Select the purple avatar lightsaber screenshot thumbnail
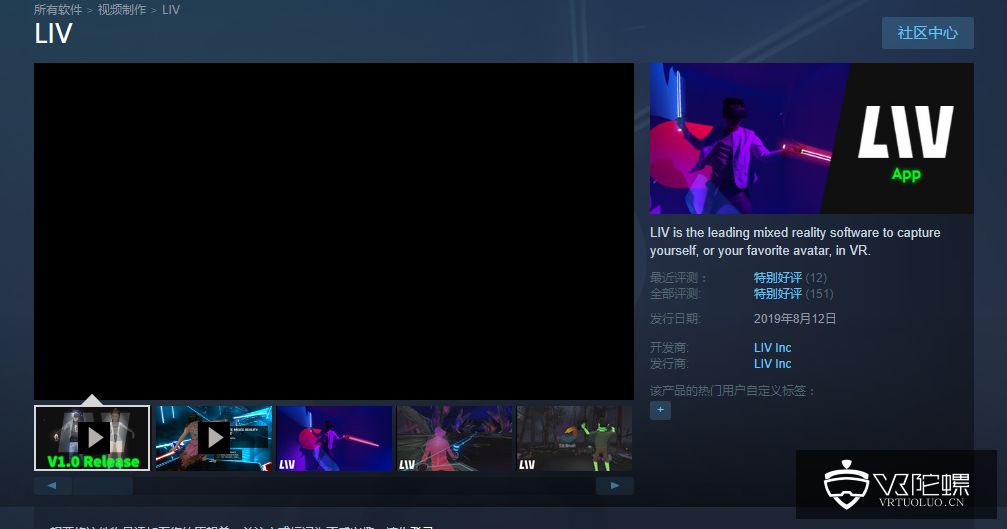This screenshot has height=529, width=1007. point(334,438)
